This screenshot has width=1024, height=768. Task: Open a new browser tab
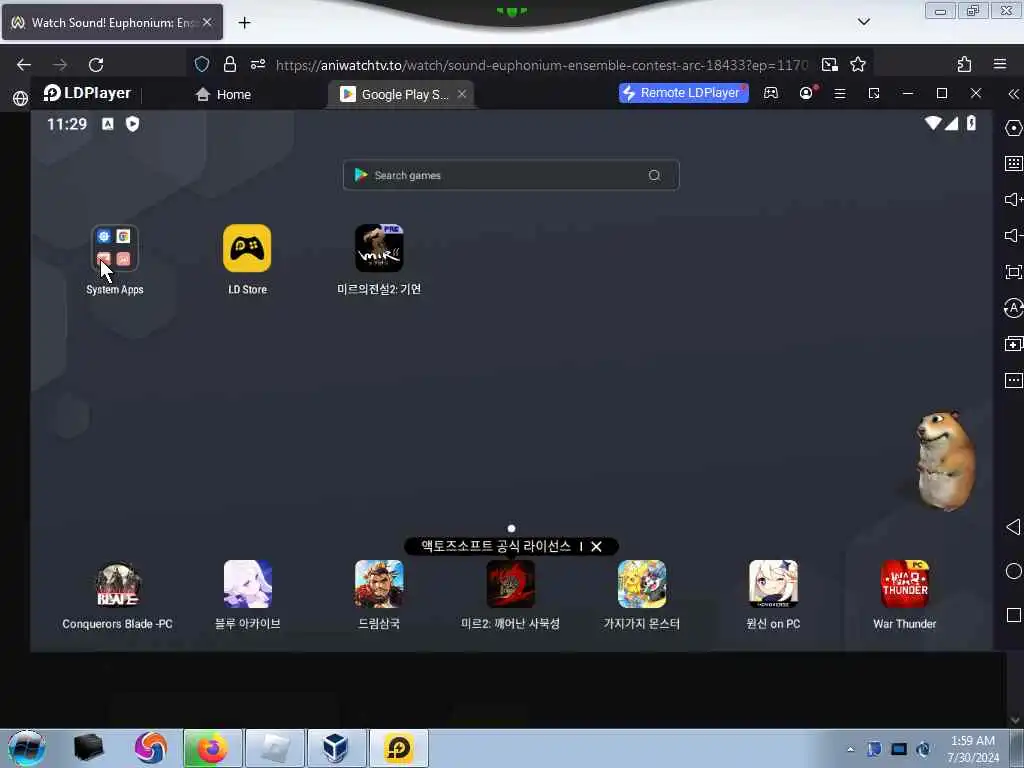pyautogui.click(x=244, y=23)
